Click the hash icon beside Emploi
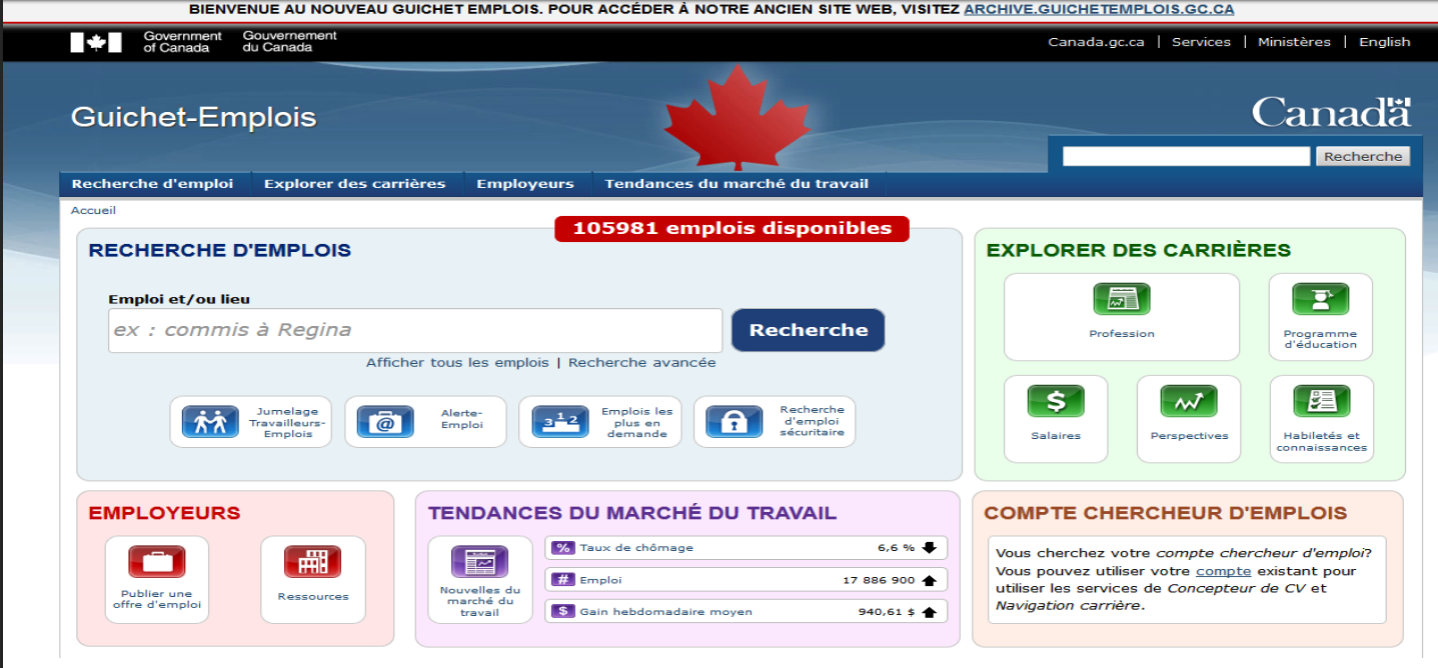This screenshot has width=1438, height=668. tap(563, 580)
